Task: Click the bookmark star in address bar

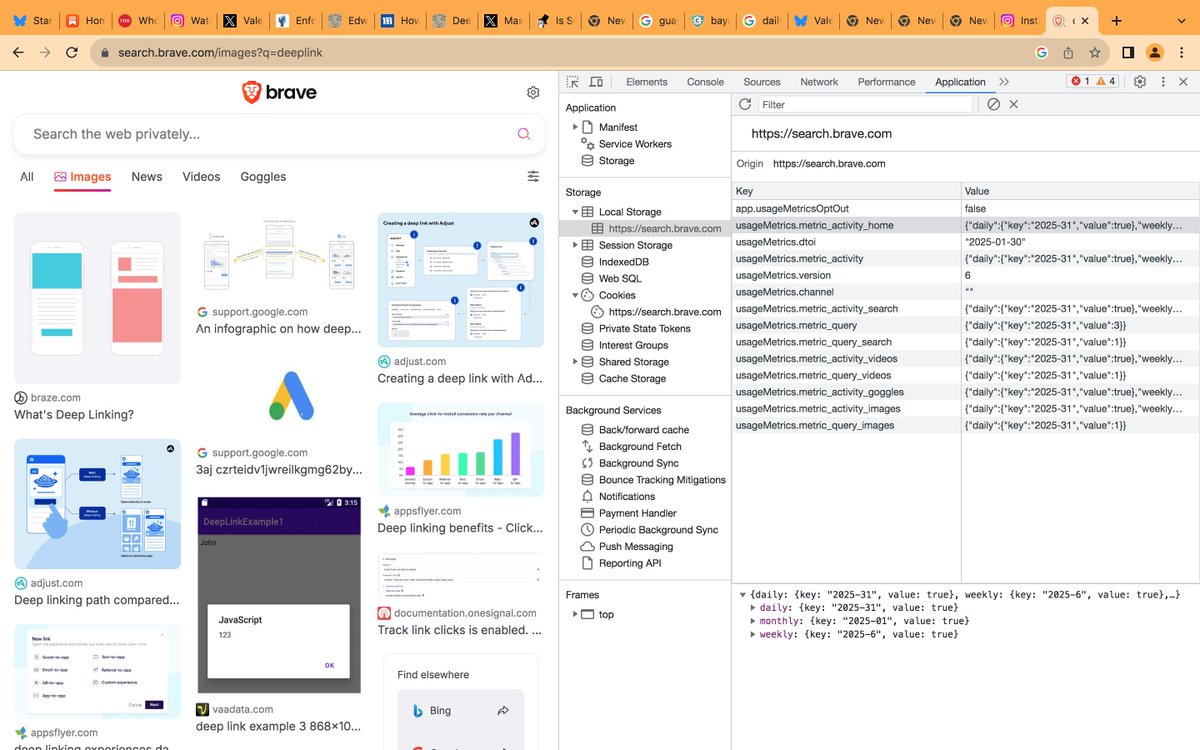Action: click(1095, 52)
